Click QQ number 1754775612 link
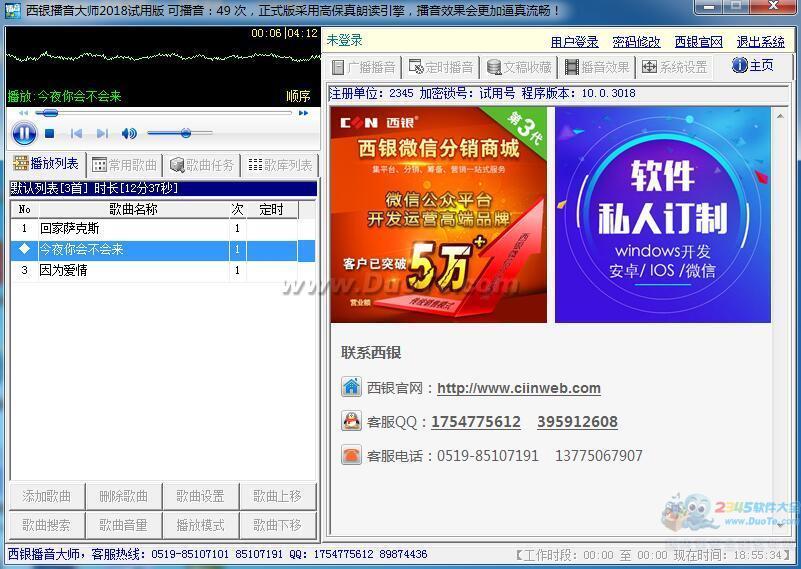801x569 pixels. [476, 422]
